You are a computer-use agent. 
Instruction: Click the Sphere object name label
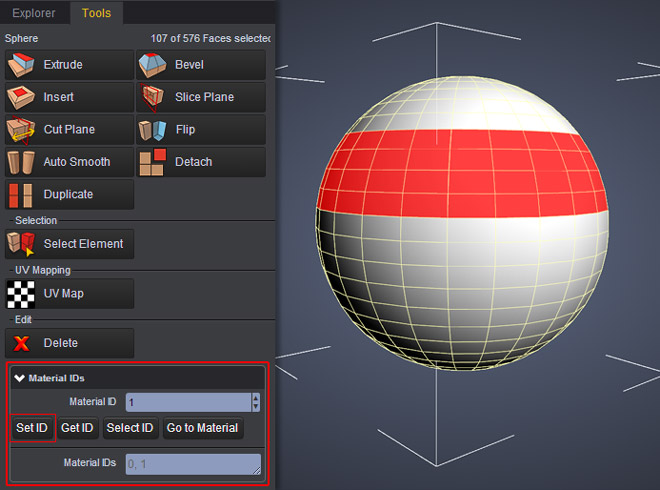(21, 38)
